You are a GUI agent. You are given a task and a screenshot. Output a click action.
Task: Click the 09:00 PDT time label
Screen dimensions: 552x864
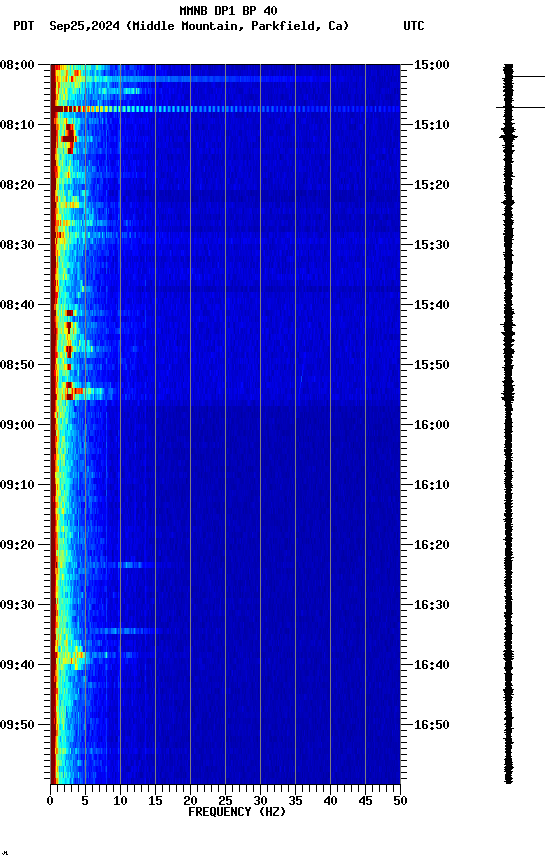coord(17,425)
